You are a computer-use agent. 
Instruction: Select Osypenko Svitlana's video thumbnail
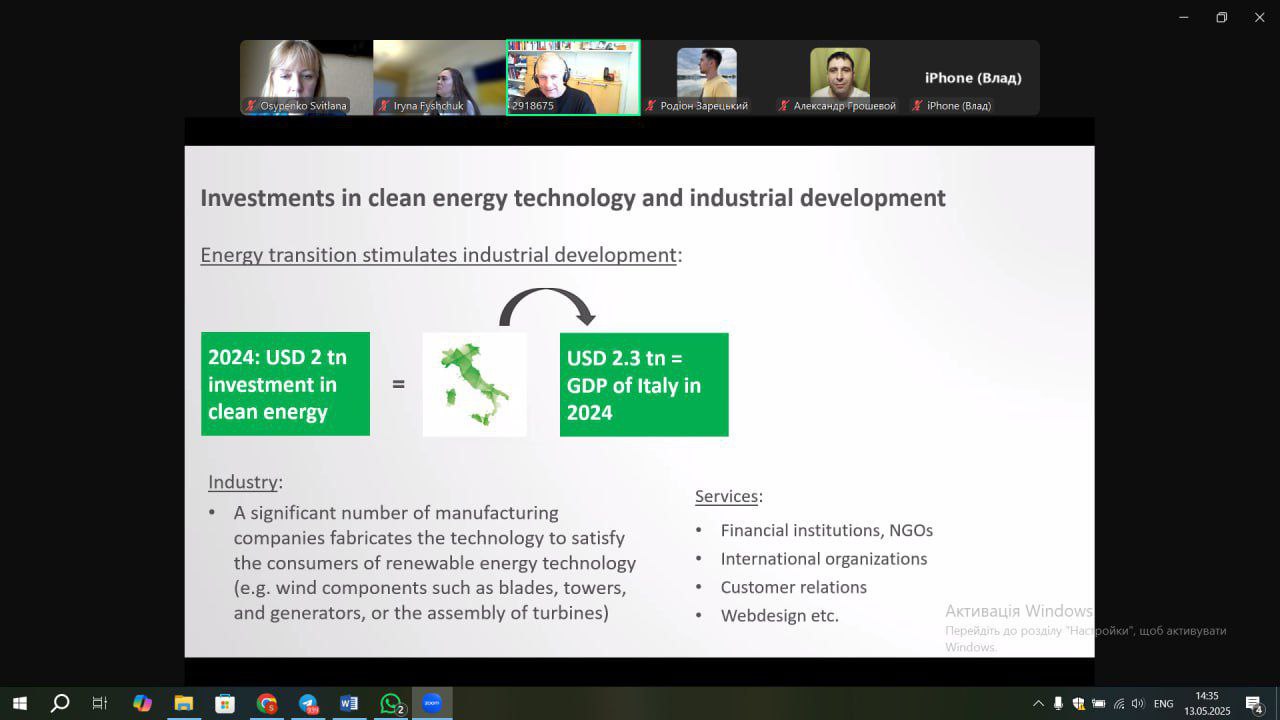coord(305,77)
